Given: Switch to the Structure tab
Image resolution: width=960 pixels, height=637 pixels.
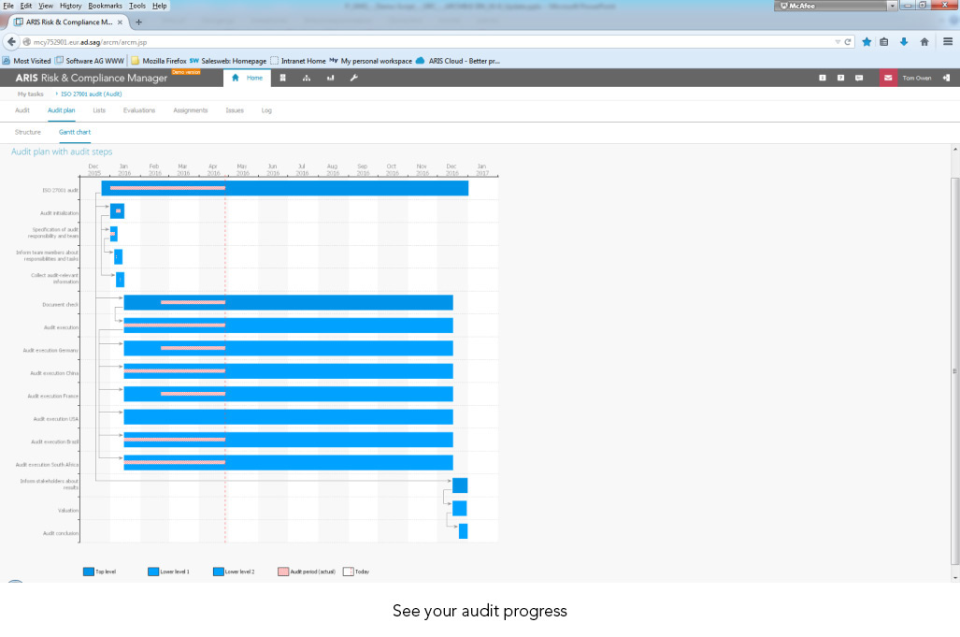Looking at the screenshot, I should [28, 132].
